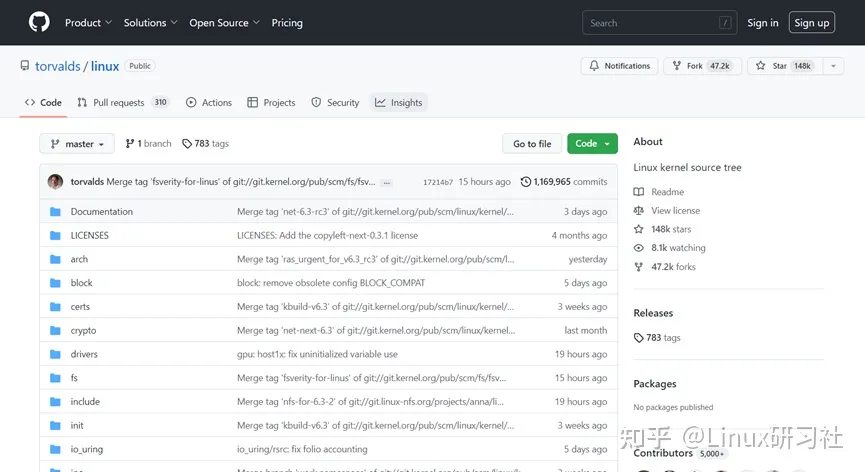The width and height of the screenshot is (865, 472).
Task: Open the Documentation folder name
Action: [x=102, y=212]
